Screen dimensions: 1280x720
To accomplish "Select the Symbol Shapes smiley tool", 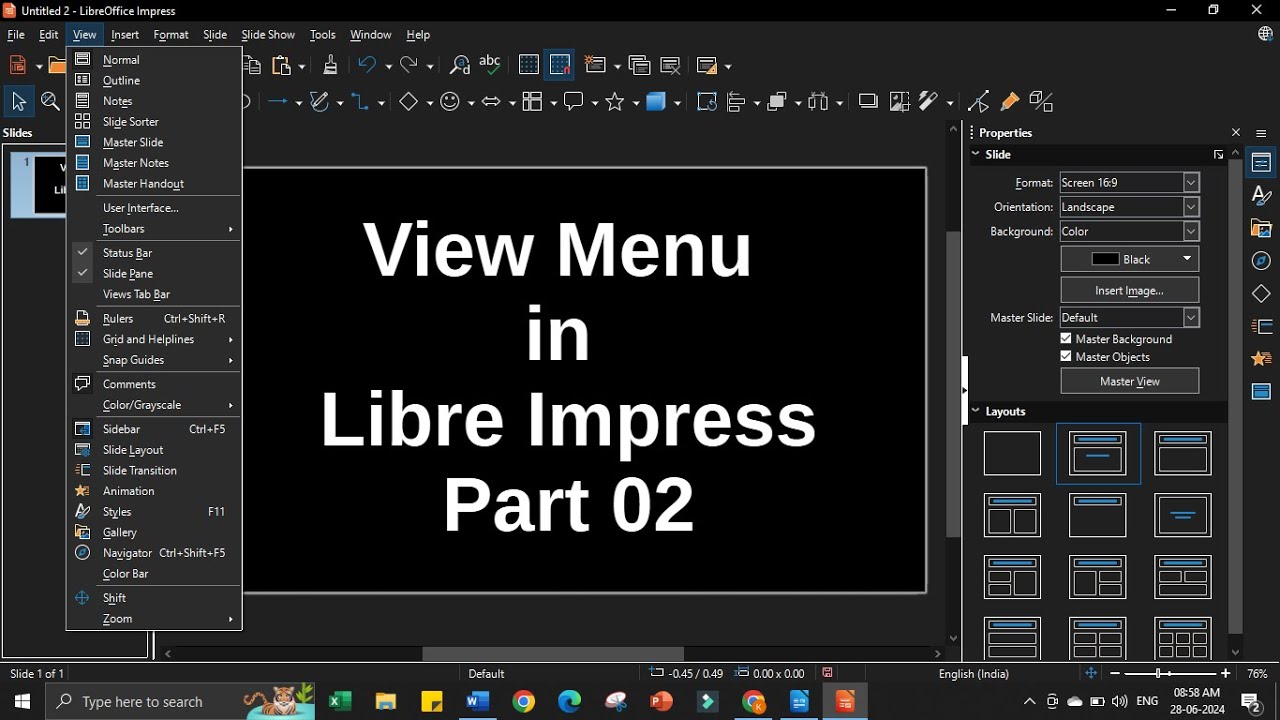I will pyautogui.click(x=451, y=102).
